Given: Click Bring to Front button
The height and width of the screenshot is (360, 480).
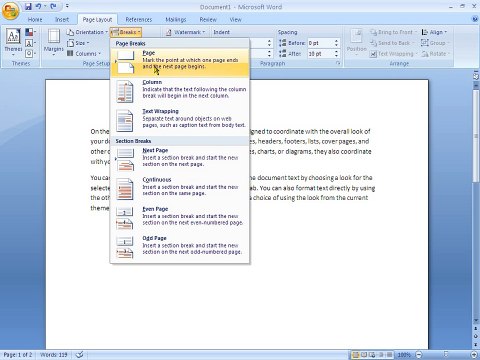Looking at the screenshot, I should pos(393,32).
